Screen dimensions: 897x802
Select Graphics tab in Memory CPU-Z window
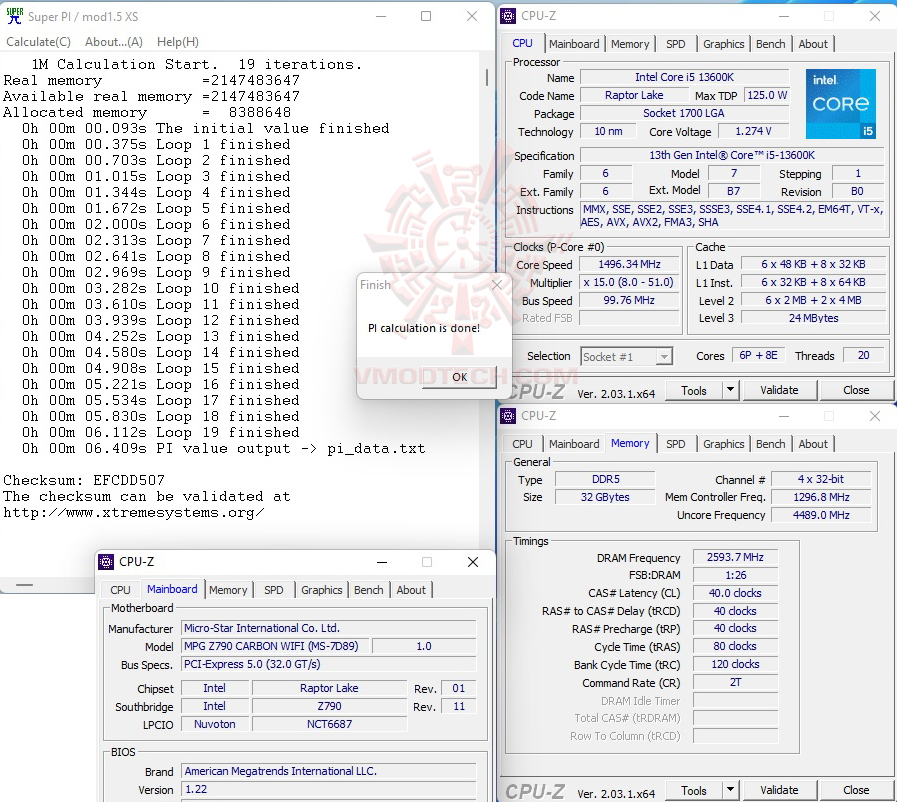(x=723, y=444)
